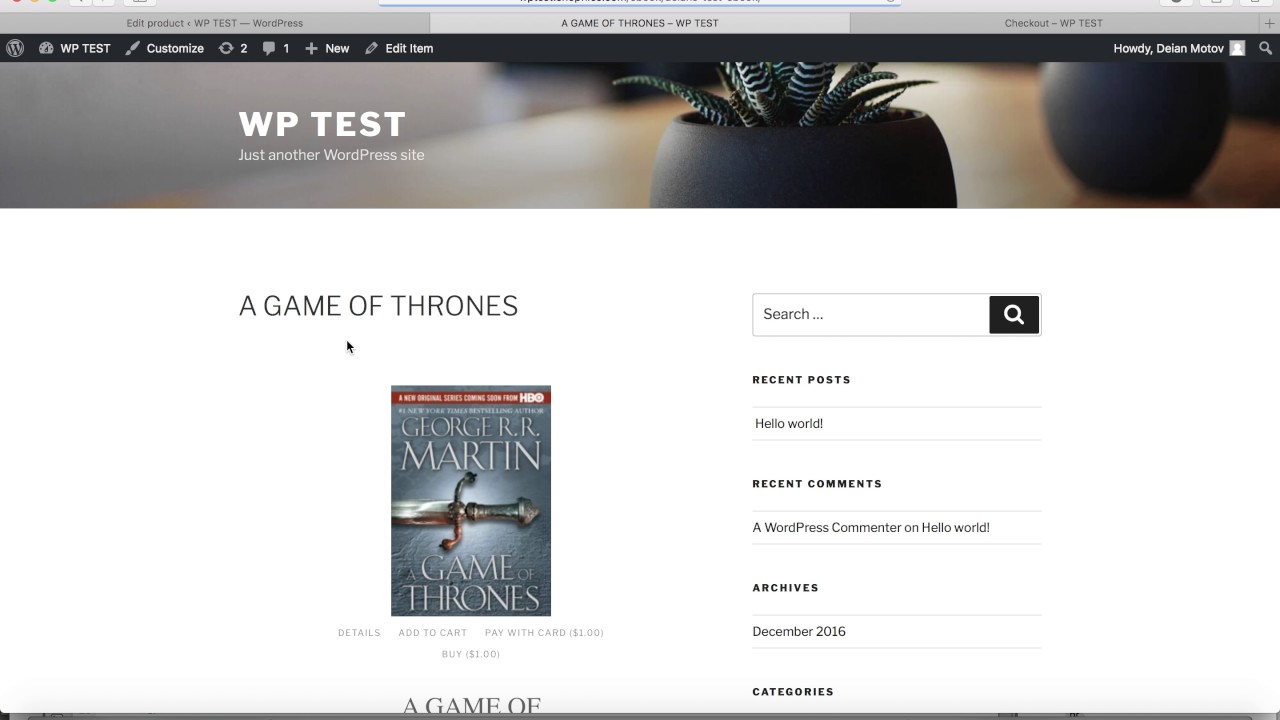The image size is (1280, 720).
Task: Click BUY ($1.00) link
Action: click(471, 654)
